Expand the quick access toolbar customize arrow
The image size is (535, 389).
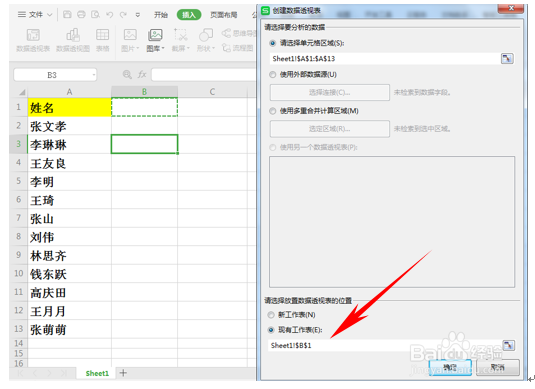(x=138, y=15)
